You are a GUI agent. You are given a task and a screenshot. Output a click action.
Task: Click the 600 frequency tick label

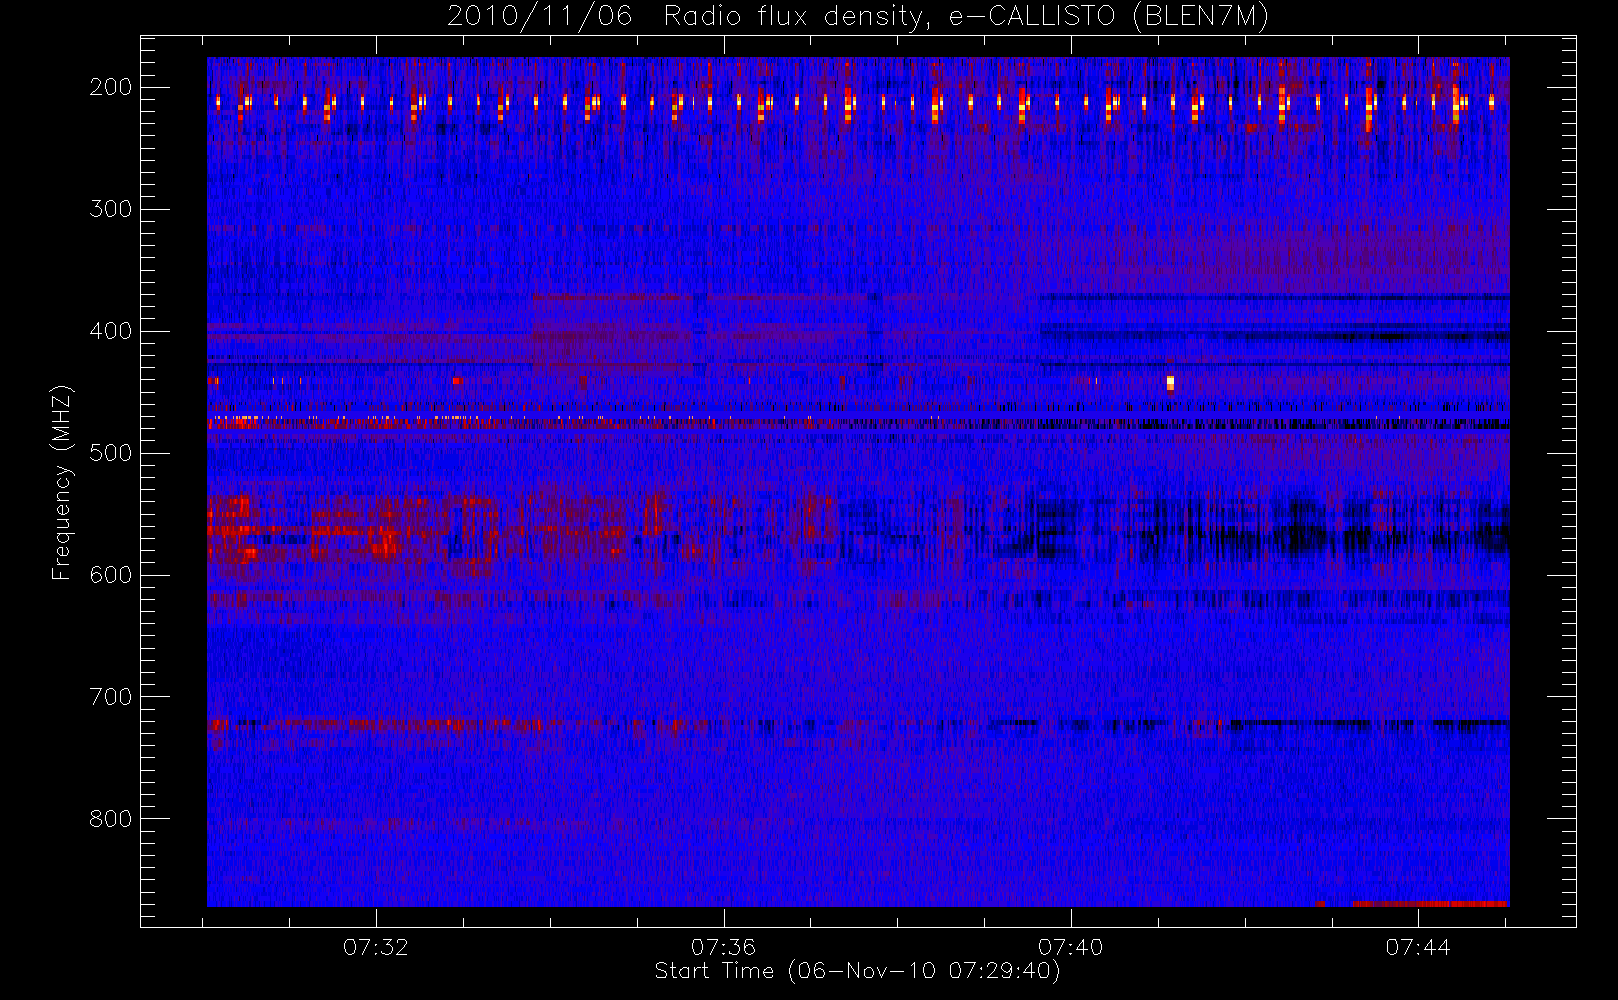tap(111, 575)
